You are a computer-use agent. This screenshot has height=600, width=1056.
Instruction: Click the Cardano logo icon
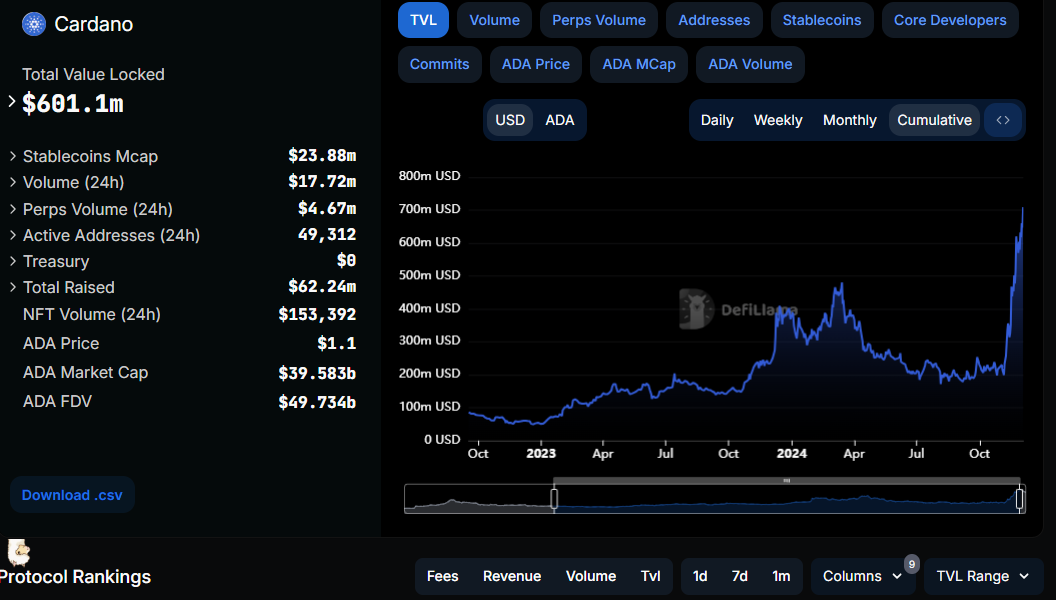coord(34,24)
